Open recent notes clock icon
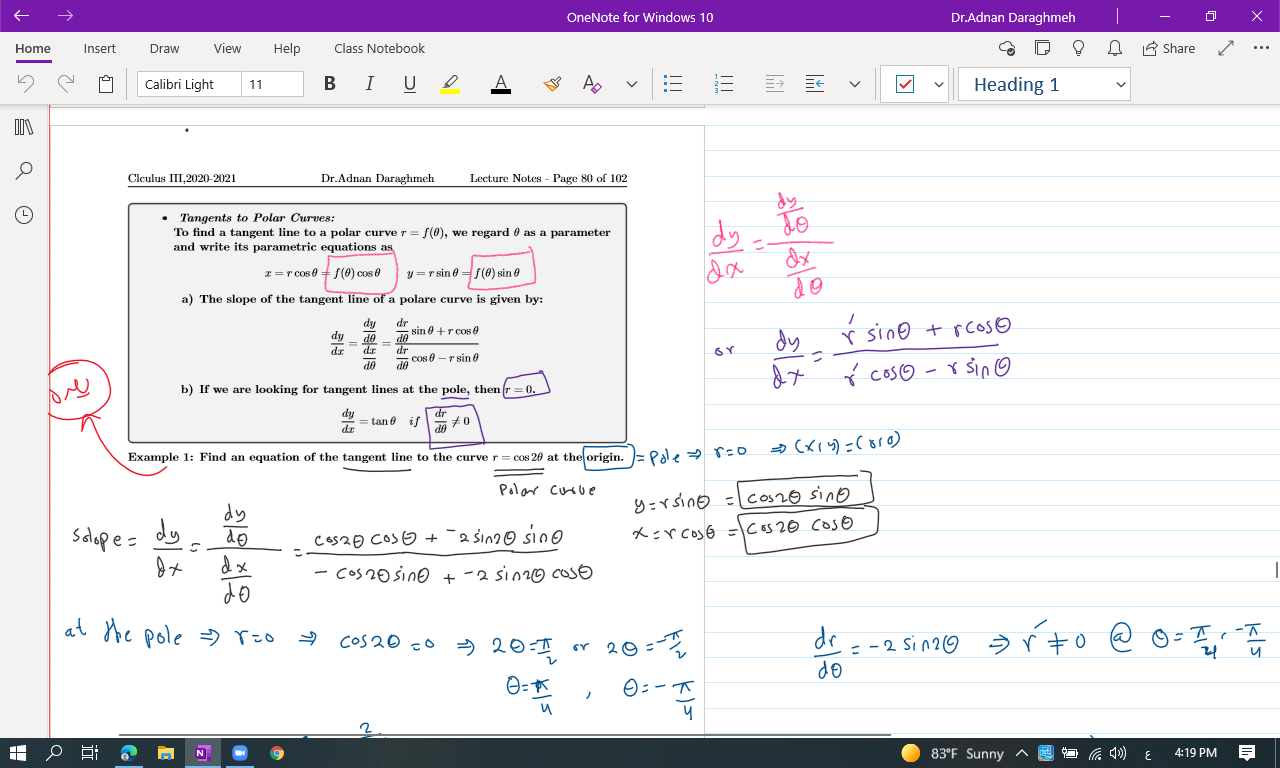Screen dimensions: 1280x768 click(x=24, y=214)
